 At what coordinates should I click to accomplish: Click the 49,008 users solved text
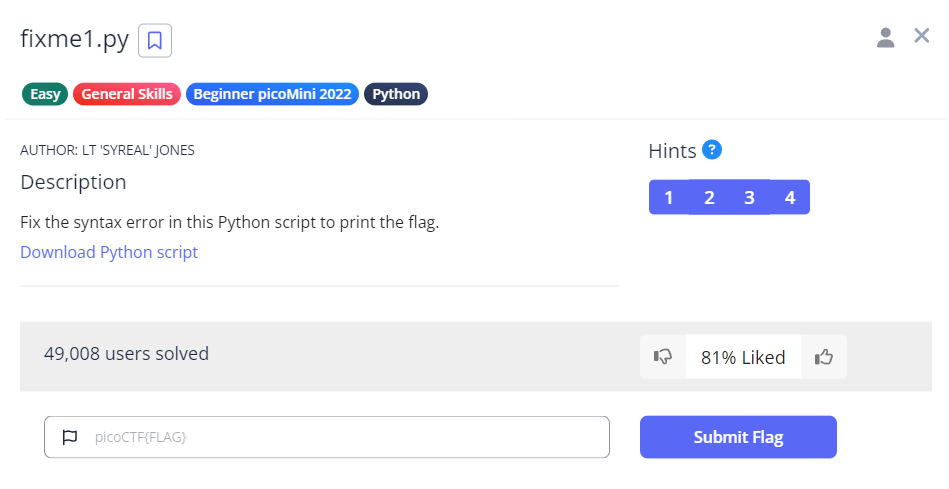point(126,353)
